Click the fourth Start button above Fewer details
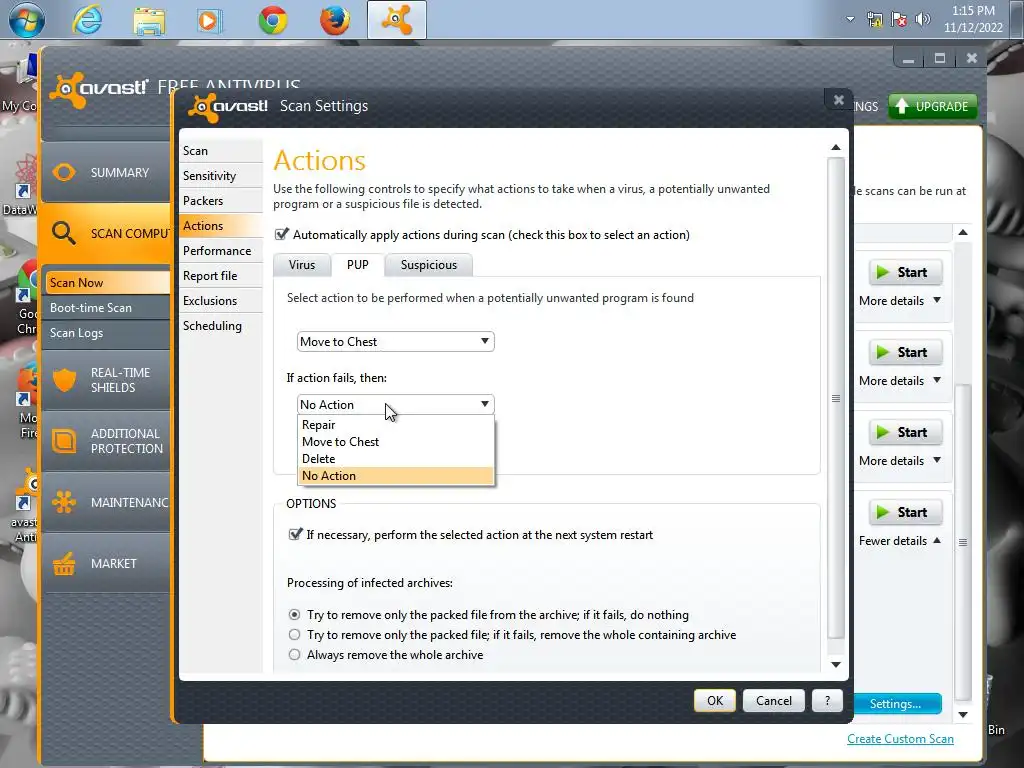This screenshot has height=768, width=1024. tap(905, 512)
